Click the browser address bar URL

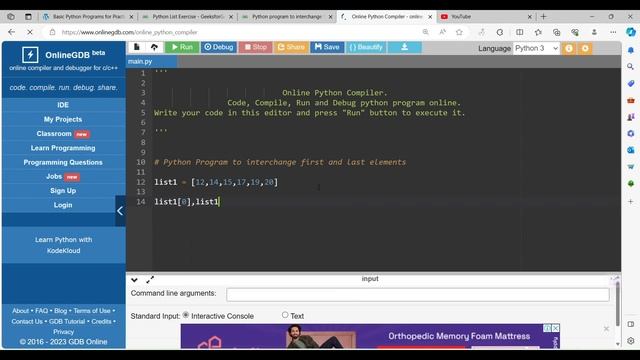(129, 32)
